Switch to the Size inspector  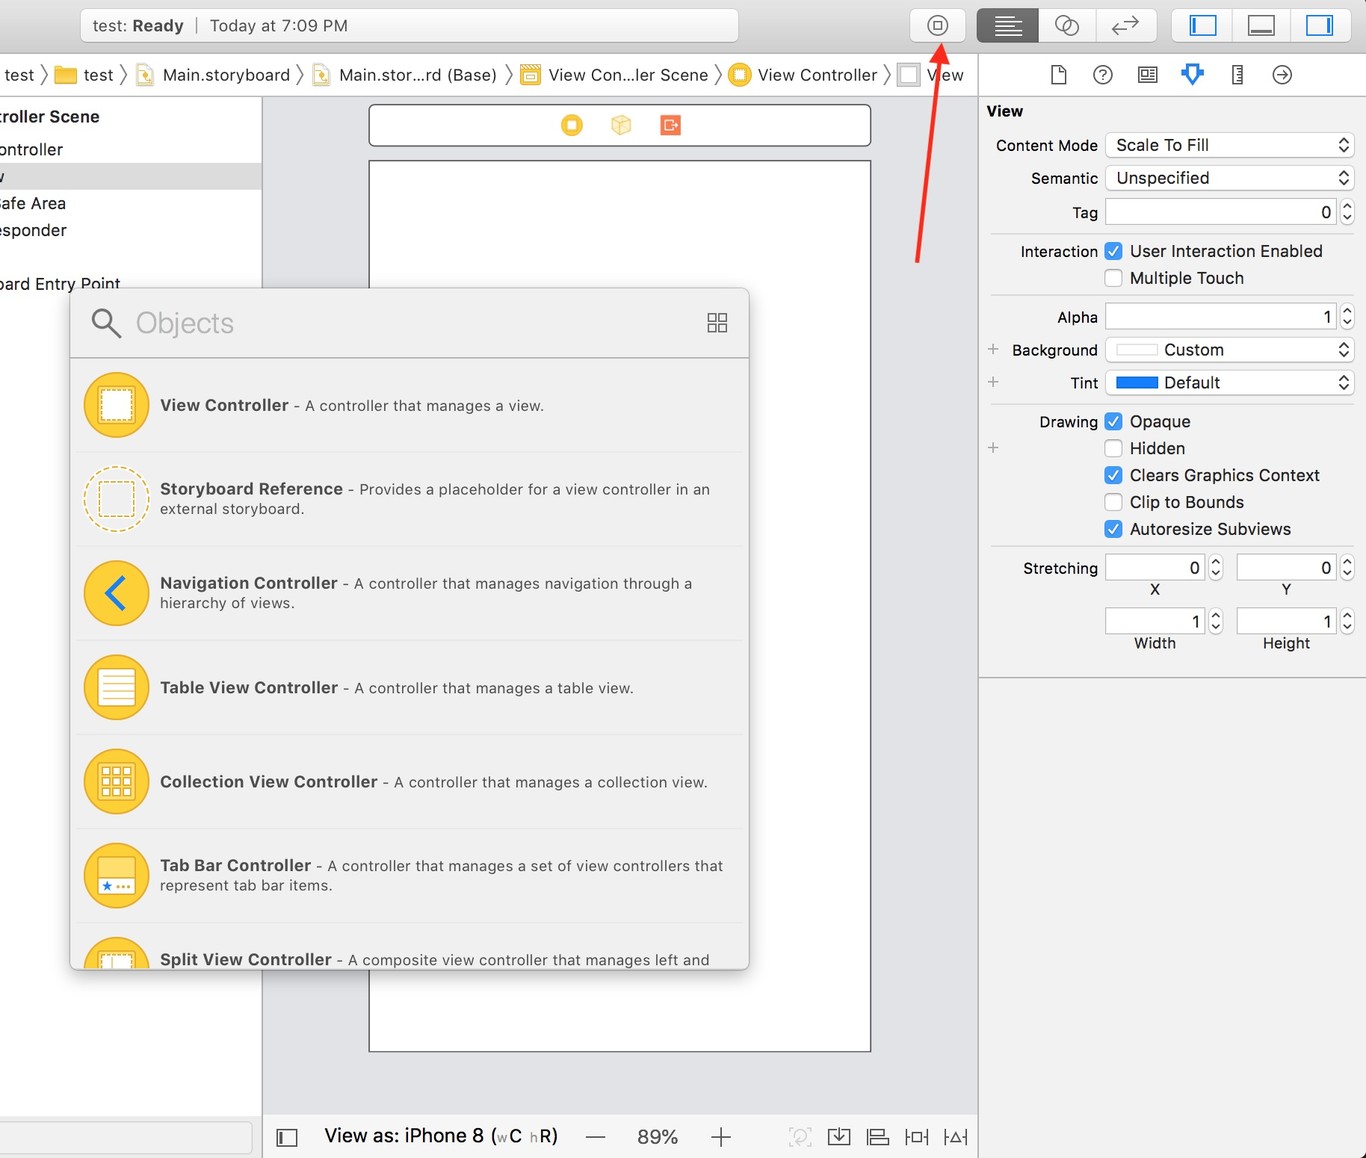pyautogui.click(x=1237, y=74)
